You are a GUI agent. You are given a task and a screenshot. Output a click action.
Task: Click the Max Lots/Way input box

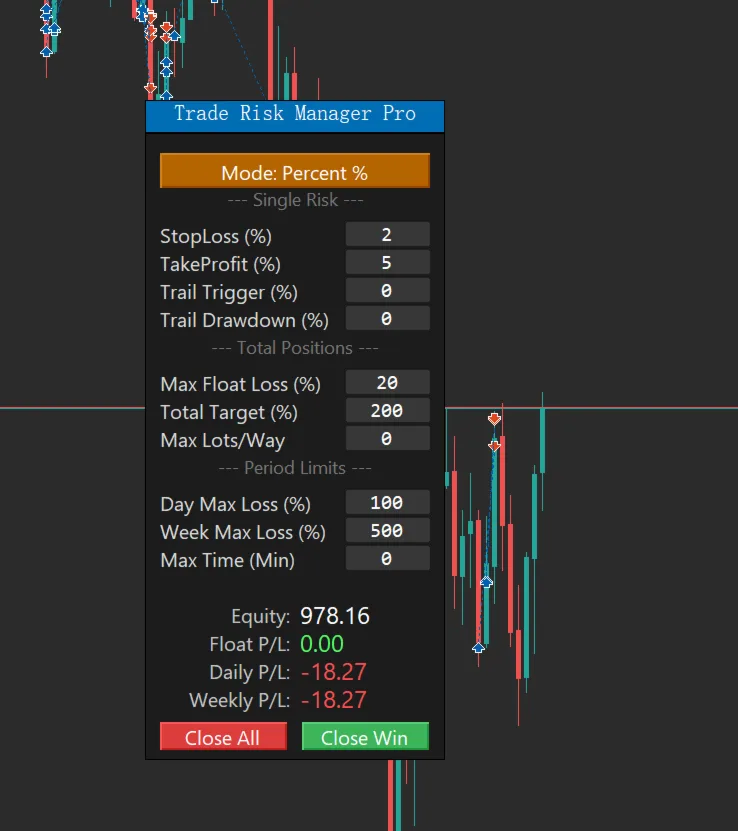point(387,438)
